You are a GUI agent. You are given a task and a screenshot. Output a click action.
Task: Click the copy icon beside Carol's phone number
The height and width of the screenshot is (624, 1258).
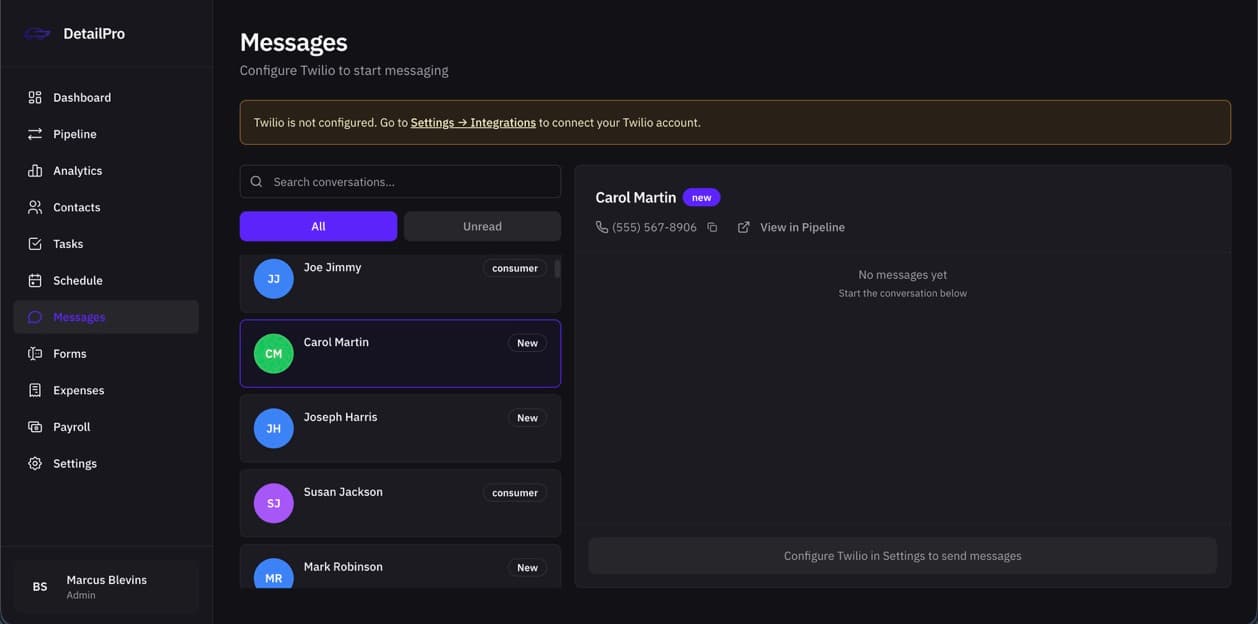tap(712, 227)
